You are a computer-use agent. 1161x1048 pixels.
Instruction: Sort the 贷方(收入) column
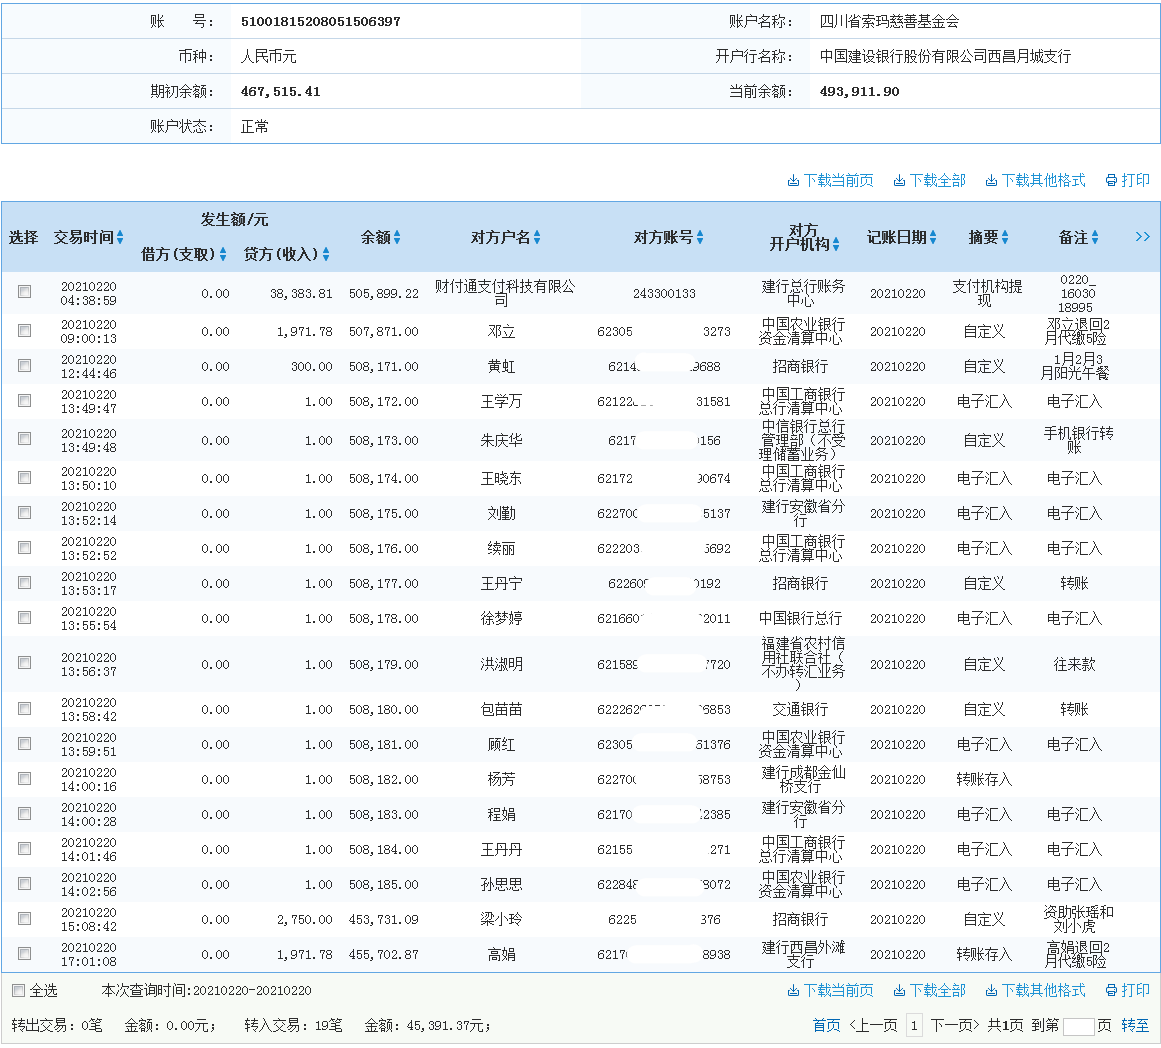tap(325, 254)
